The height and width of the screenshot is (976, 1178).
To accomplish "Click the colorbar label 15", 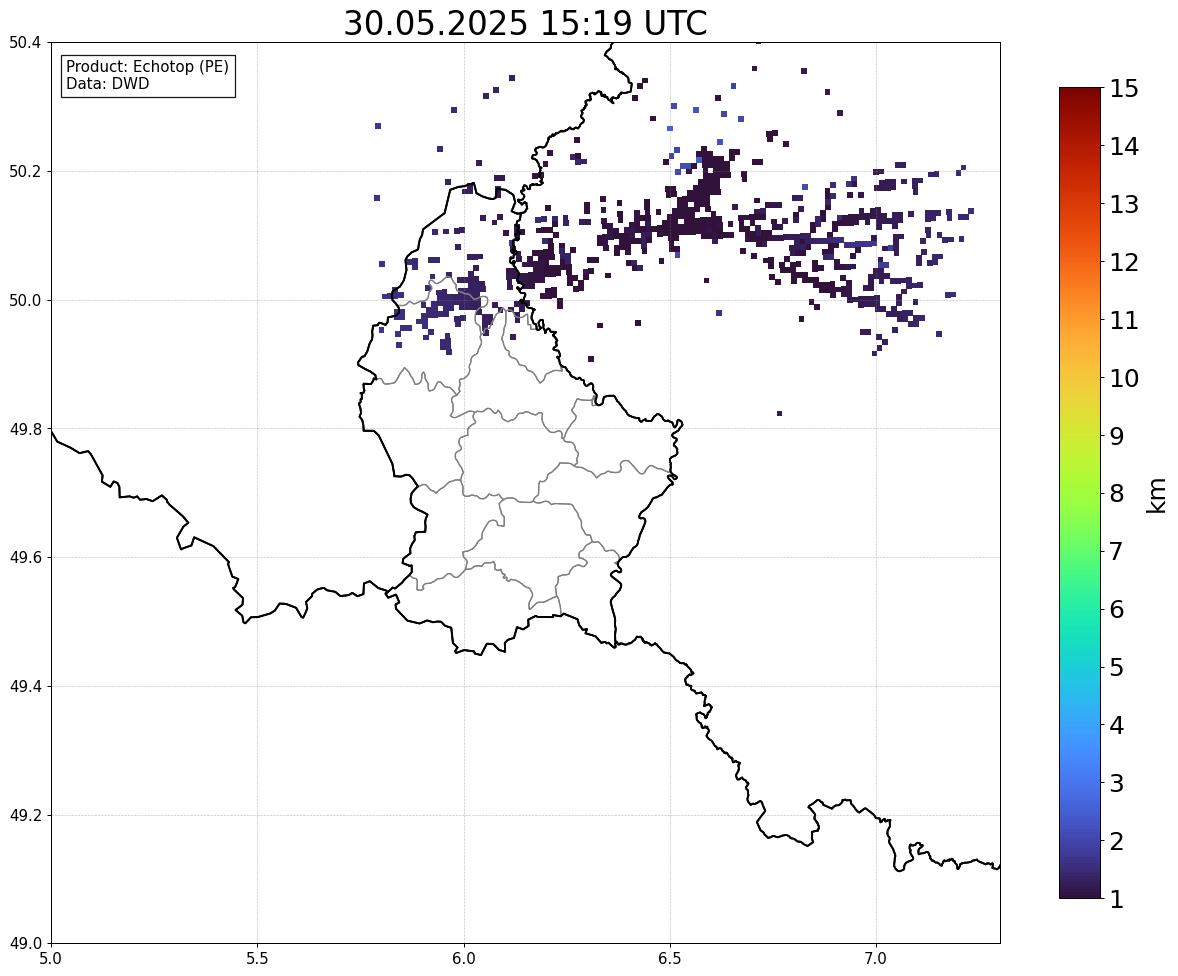I will click(1124, 89).
